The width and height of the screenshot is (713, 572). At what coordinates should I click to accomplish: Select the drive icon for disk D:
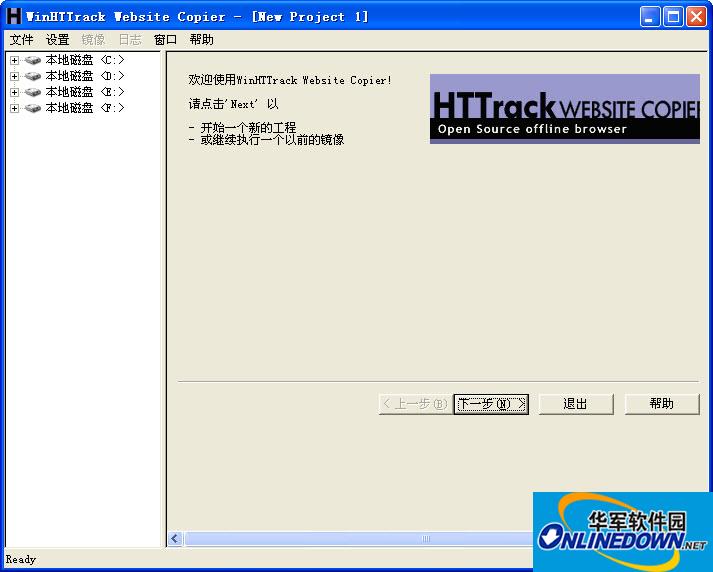33,76
